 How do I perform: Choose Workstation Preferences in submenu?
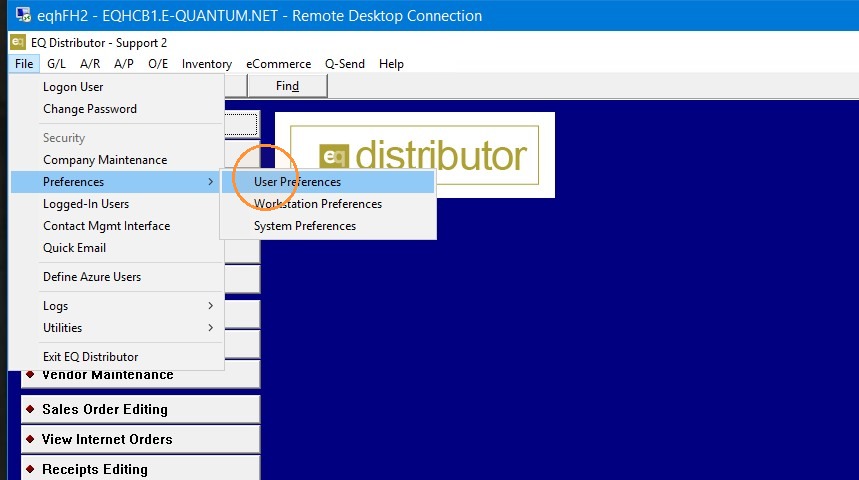point(328,203)
